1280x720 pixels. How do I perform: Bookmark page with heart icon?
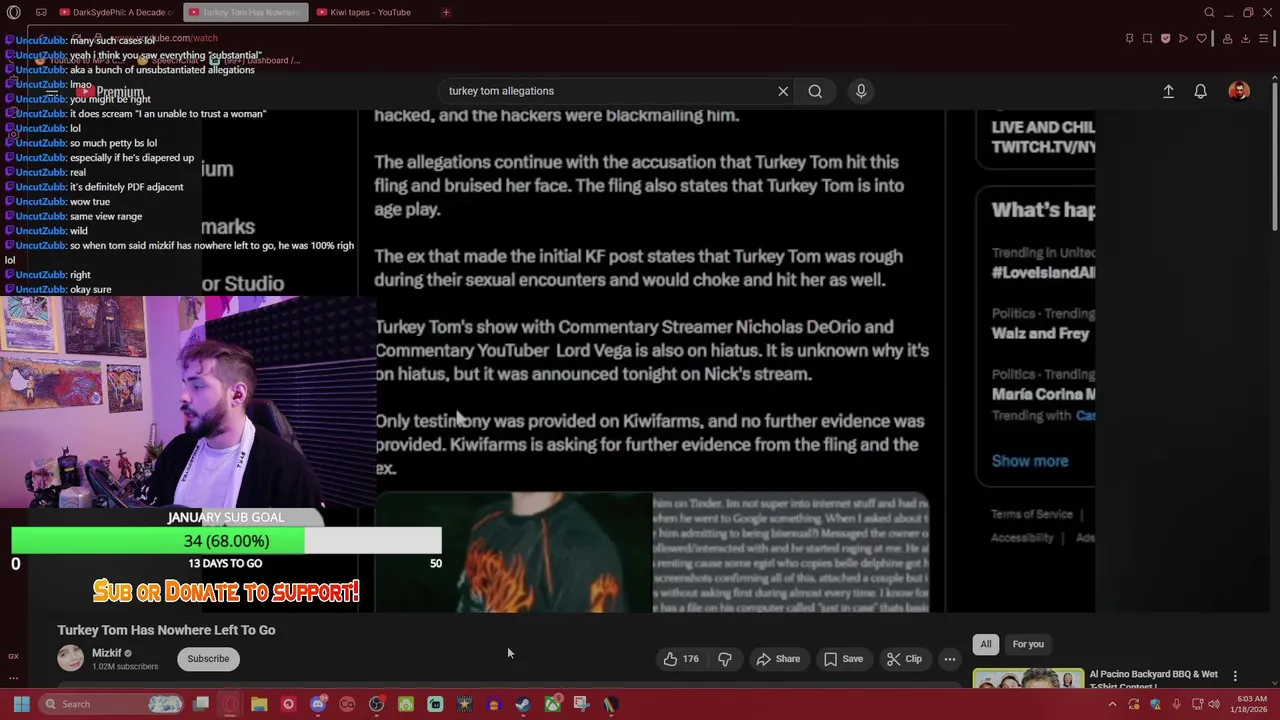tap(1202, 38)
